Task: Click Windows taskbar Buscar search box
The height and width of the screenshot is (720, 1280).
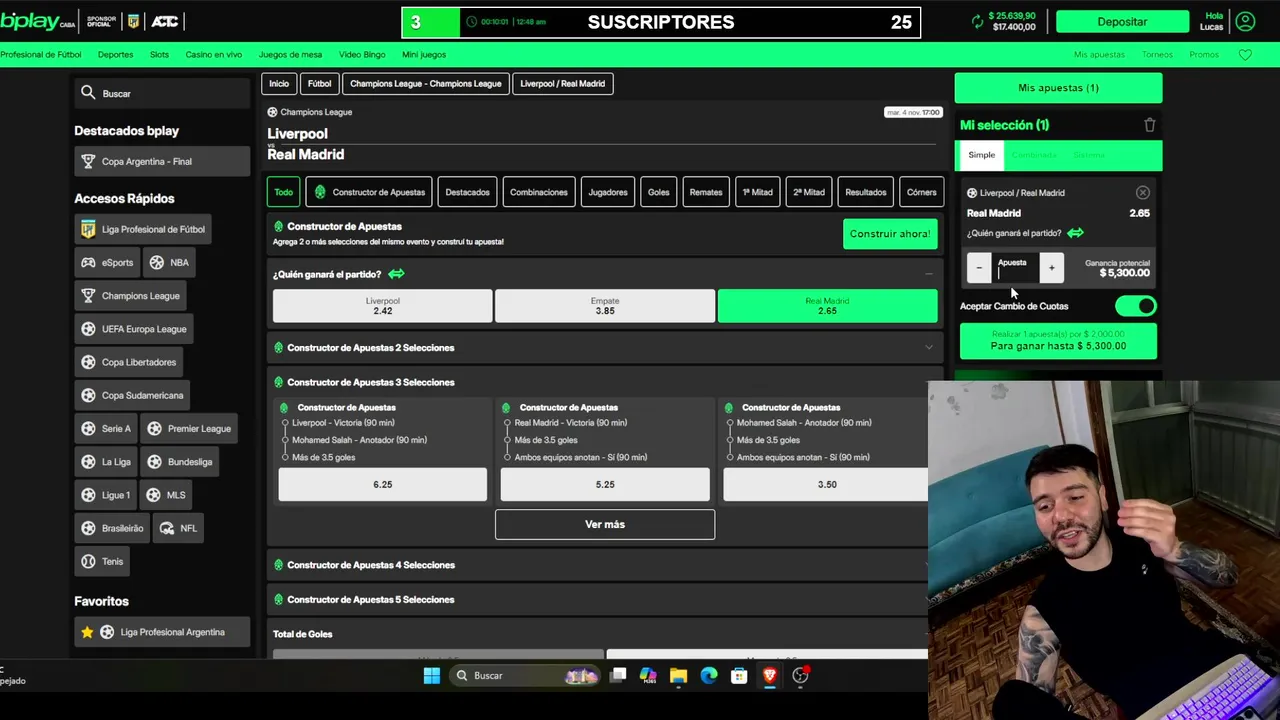Action: tap(525, 676)
